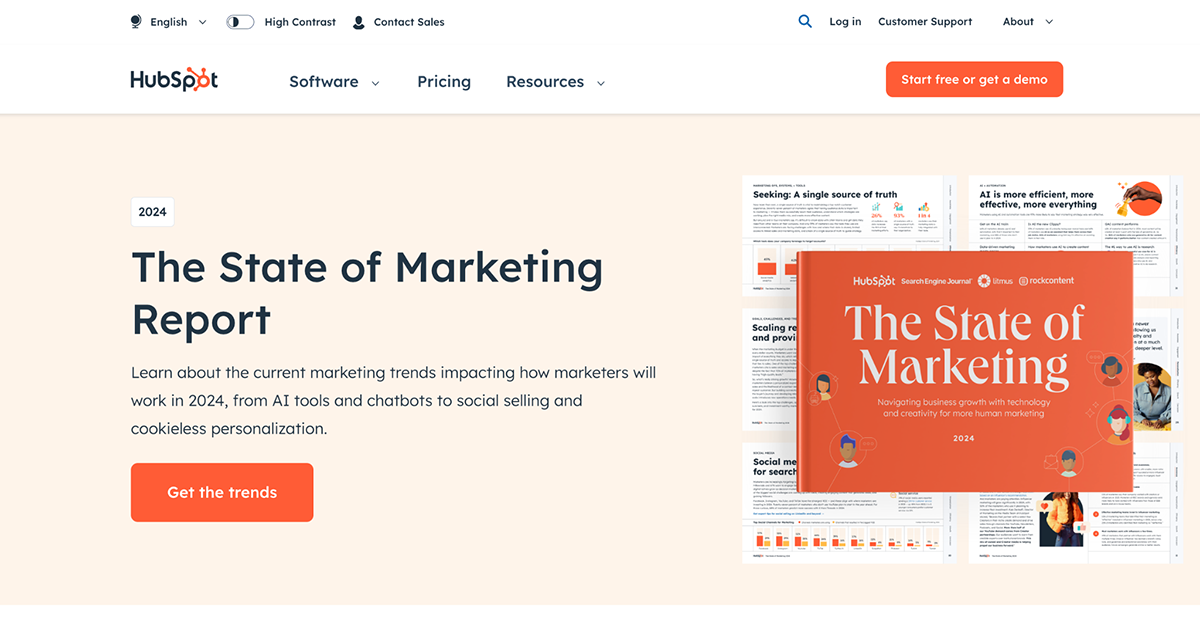Toggle High Contrast mode

[240, 21]
